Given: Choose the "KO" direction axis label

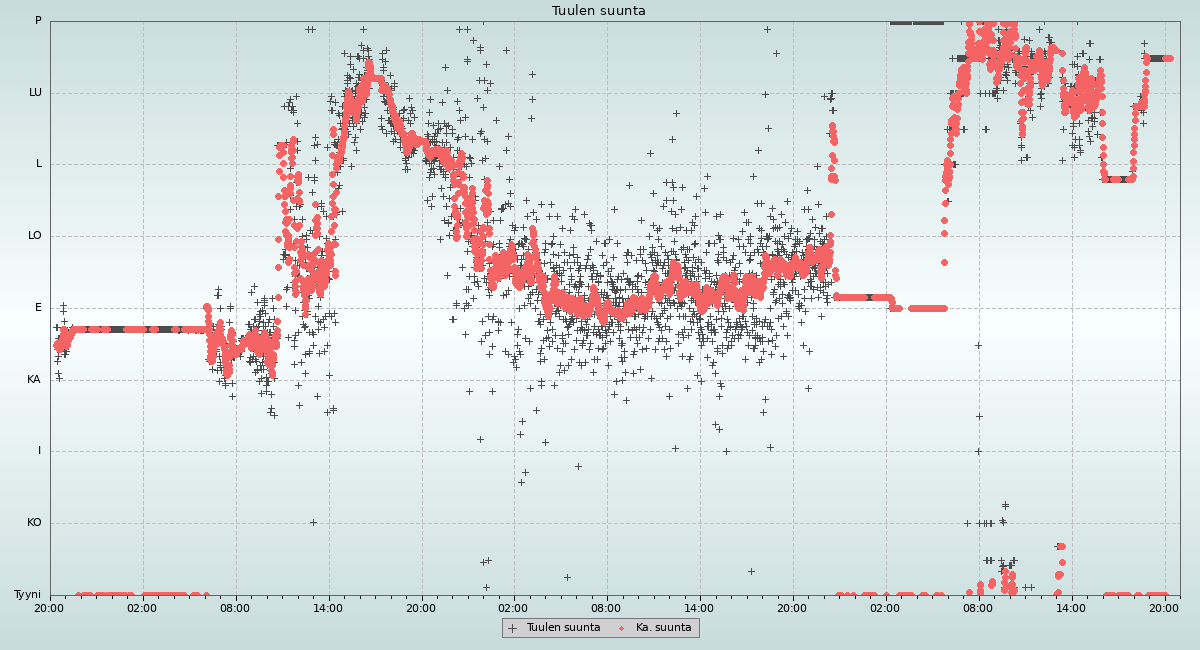Looking at the screenshot, I should 34,523.
